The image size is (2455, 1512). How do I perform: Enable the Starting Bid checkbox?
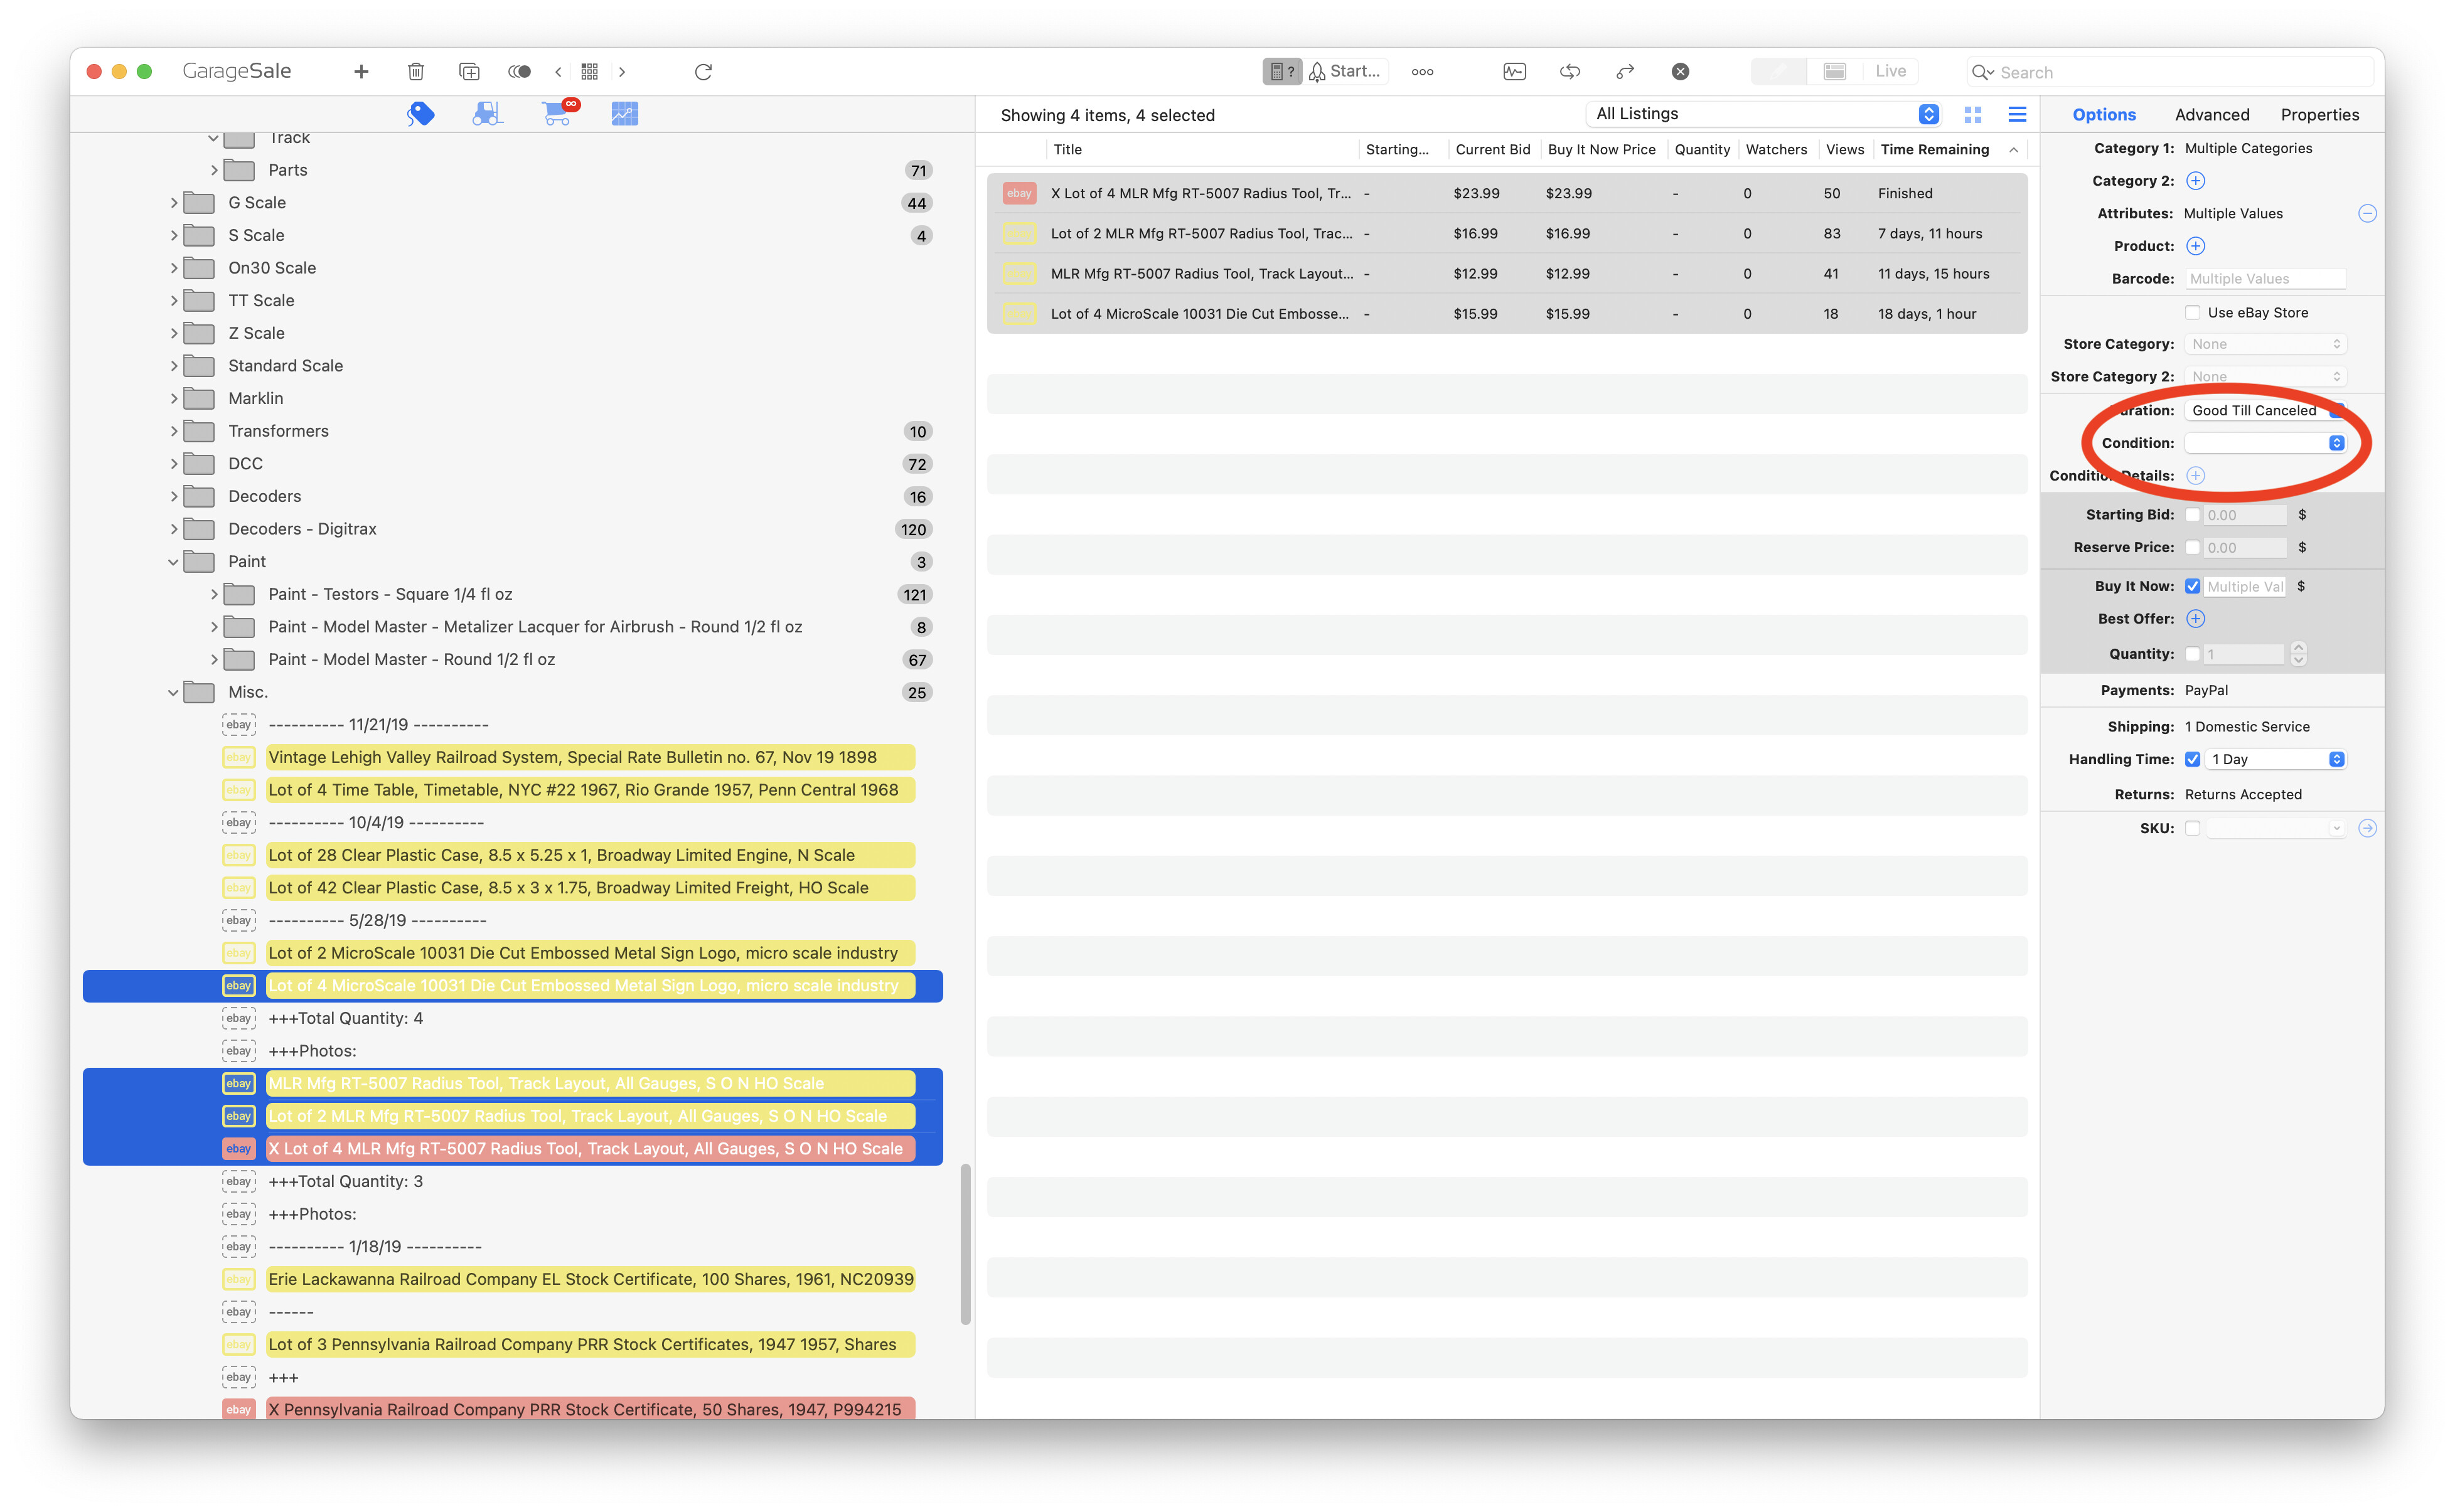tap(2192, 515)
